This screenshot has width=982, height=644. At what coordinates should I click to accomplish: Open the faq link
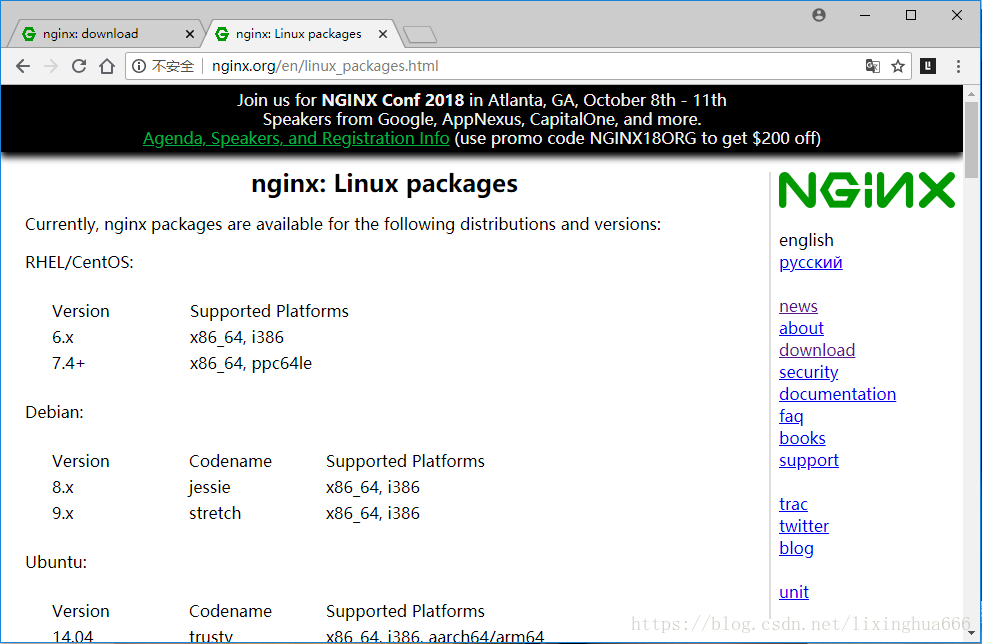pos(791,416)
